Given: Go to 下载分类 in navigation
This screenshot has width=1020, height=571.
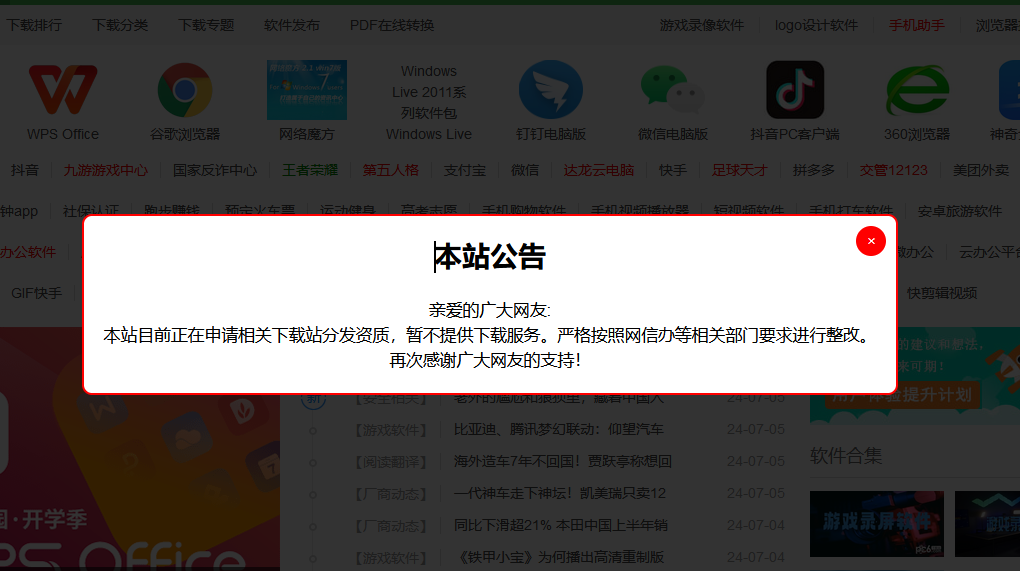Looking at the screenshot, I should pyautogui.click(x=120, y=25).
